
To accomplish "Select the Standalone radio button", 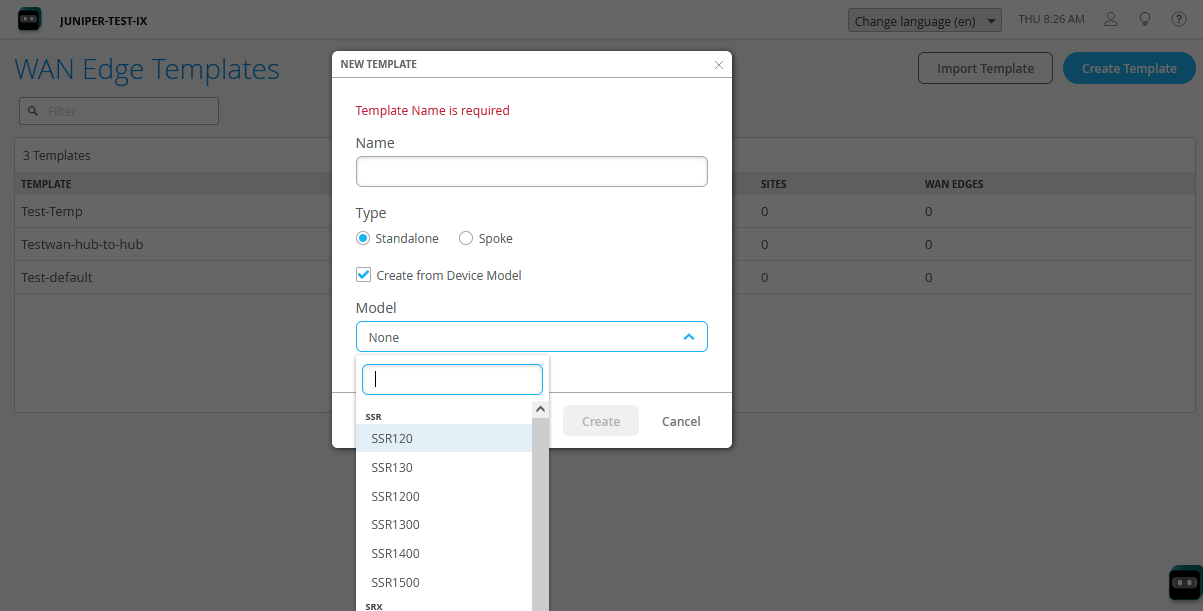I will pyautogui.click(x=363, y=239).
